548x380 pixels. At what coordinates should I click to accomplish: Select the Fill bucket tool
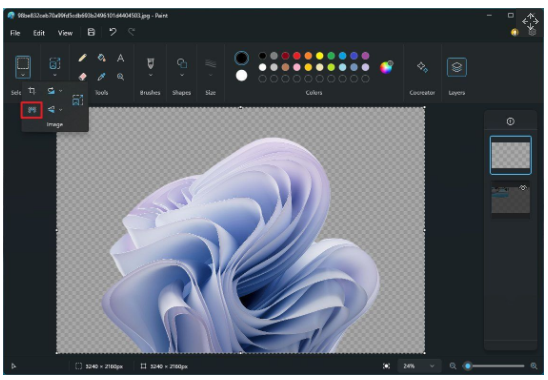tap(101, 58)
